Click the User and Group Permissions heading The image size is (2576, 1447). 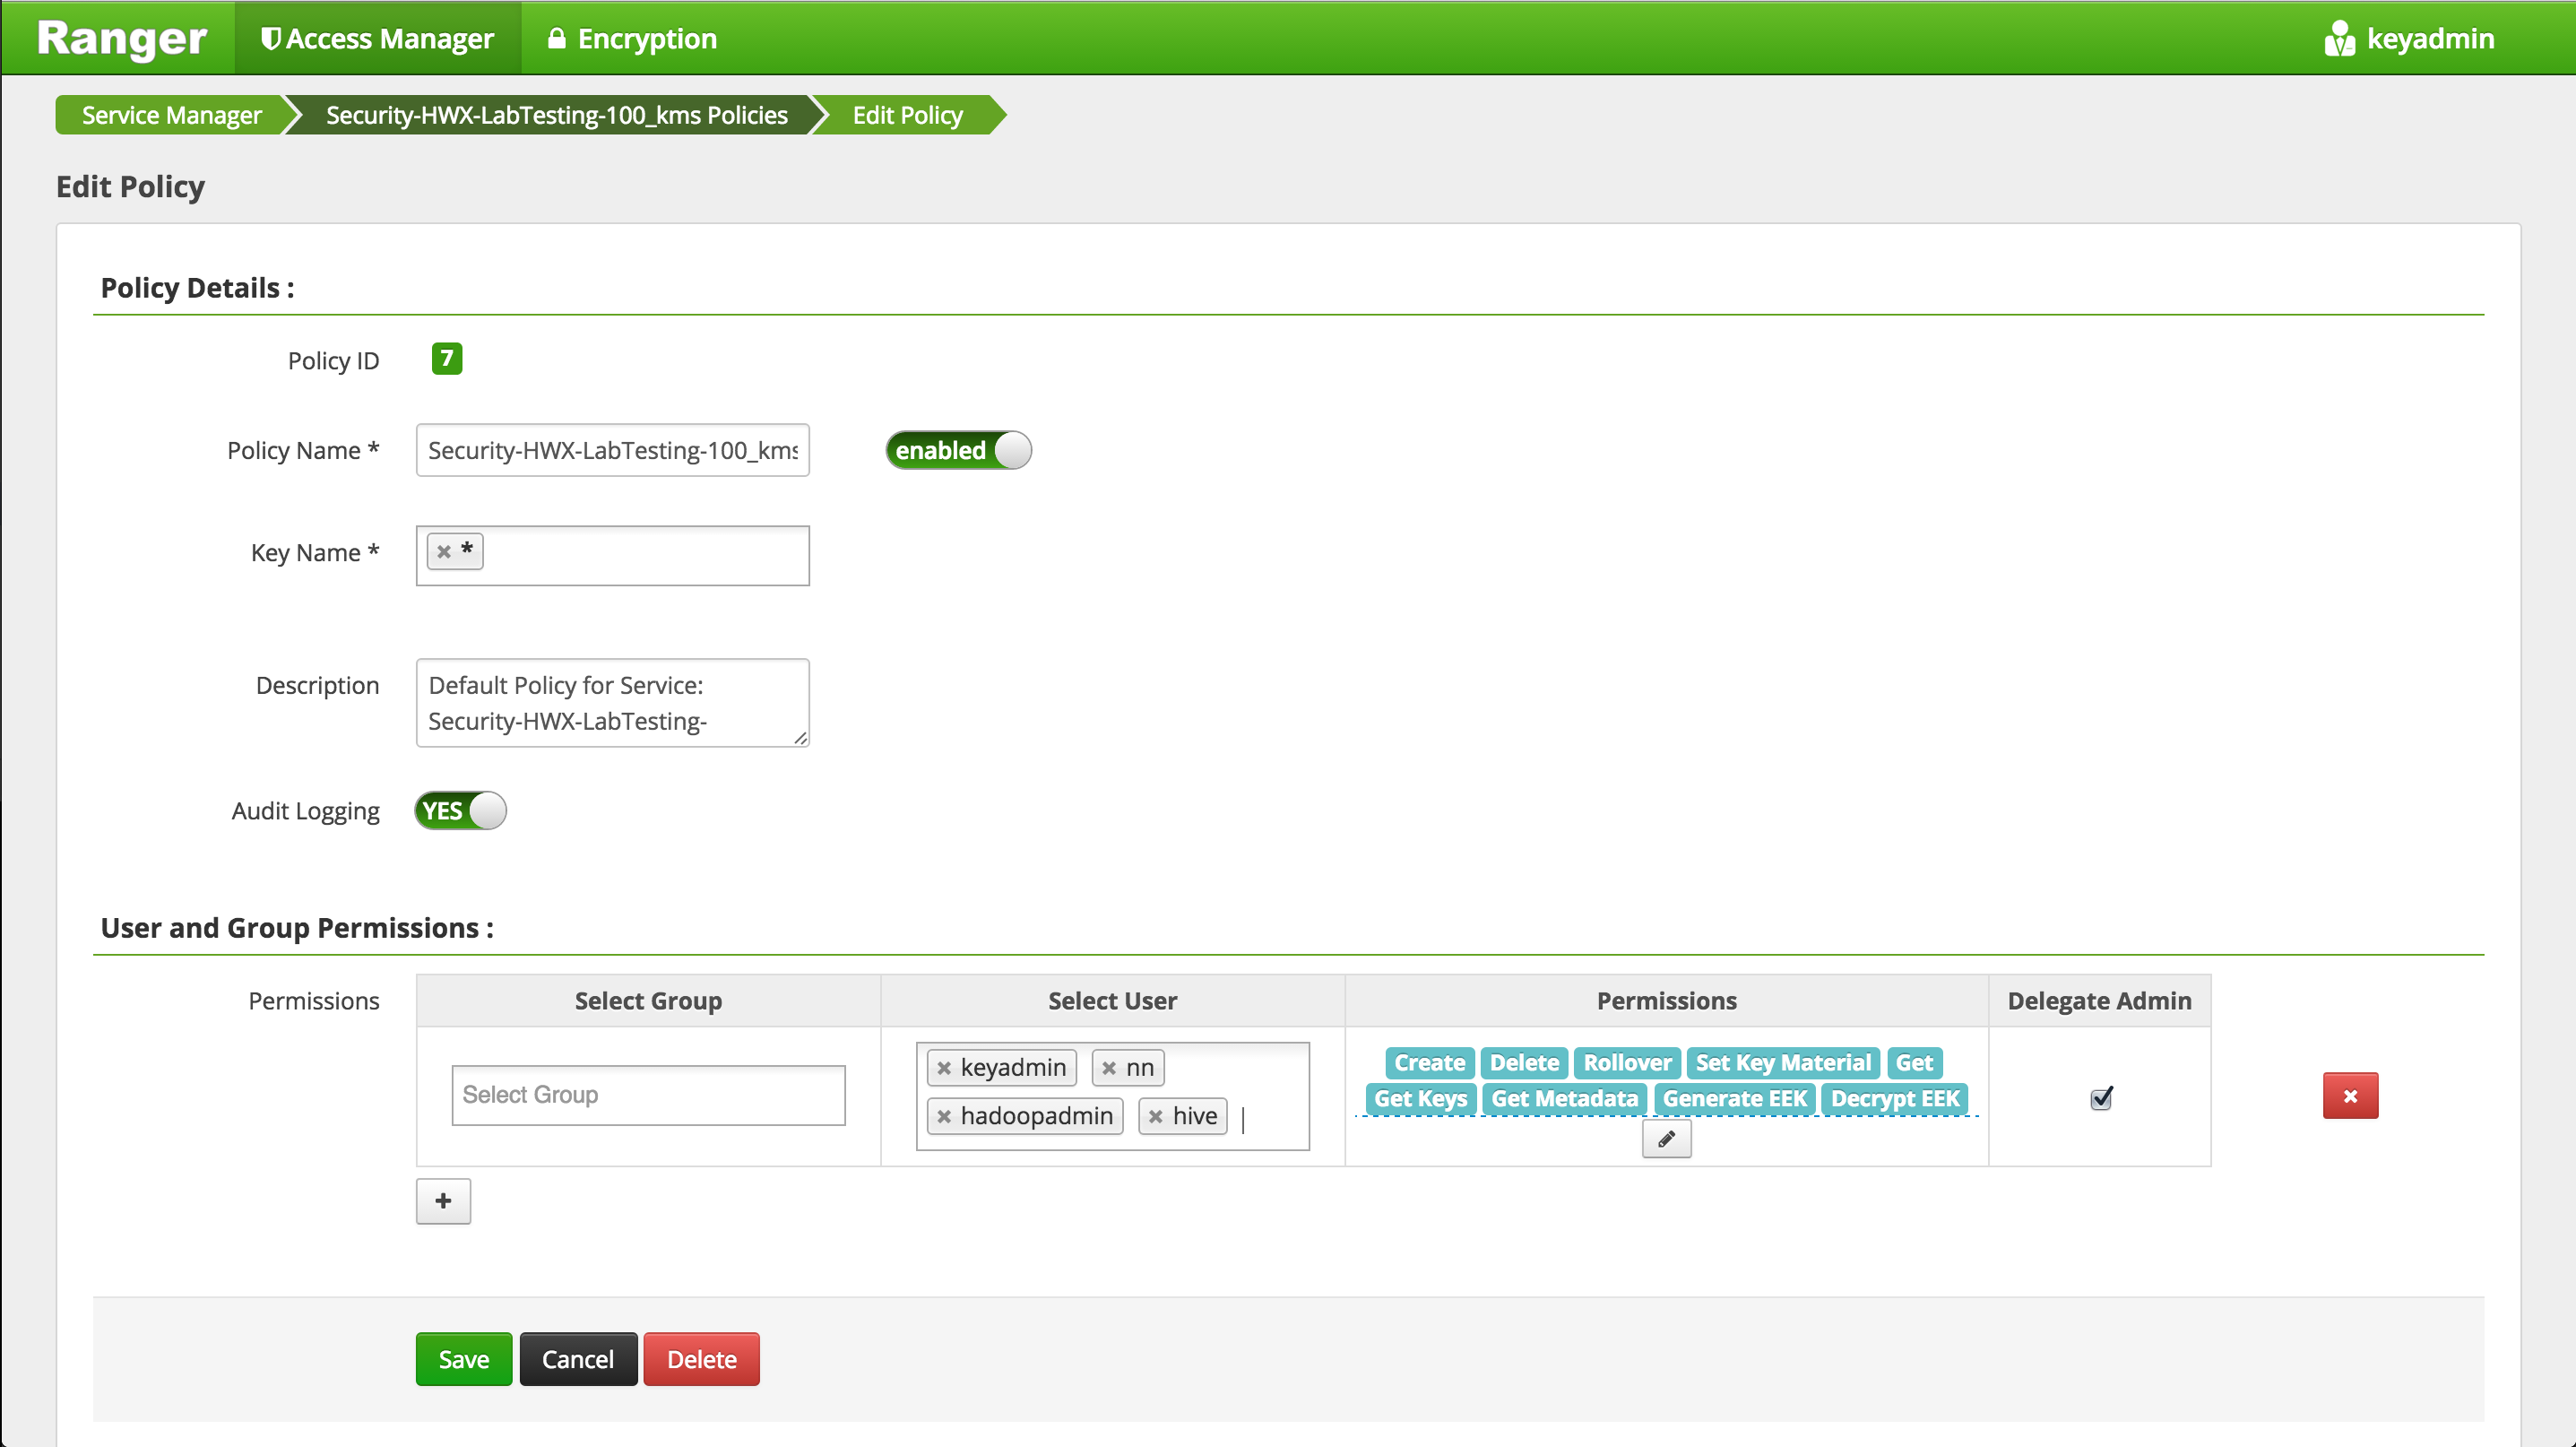click(297, 928)
